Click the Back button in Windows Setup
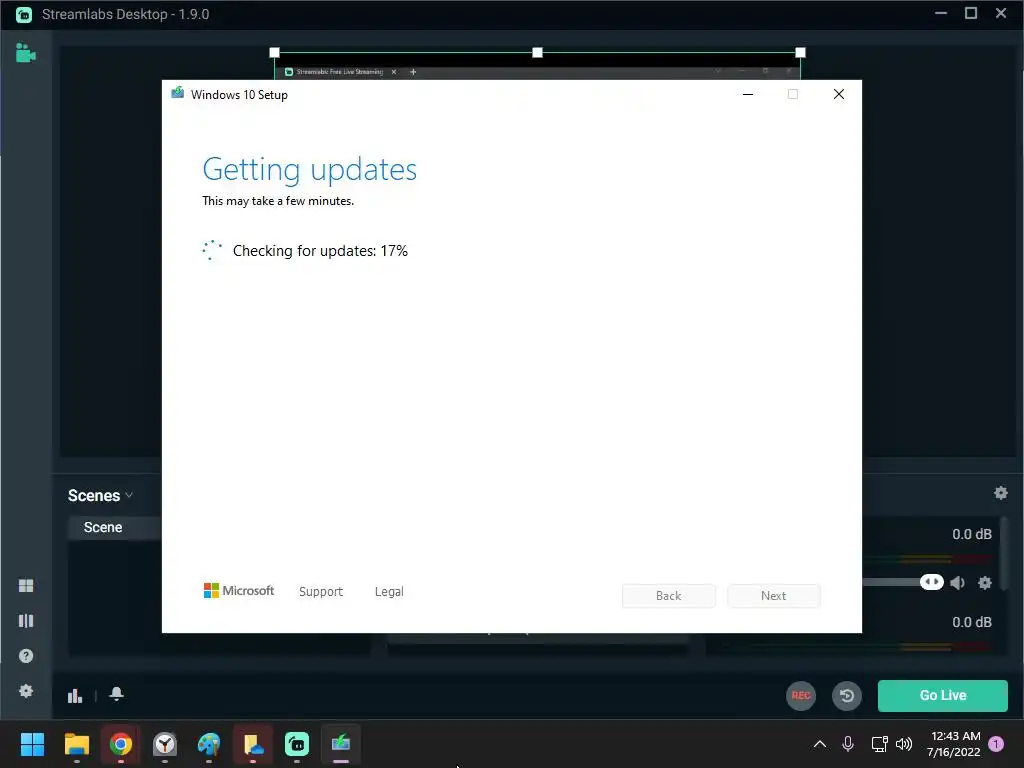The width and height of the screenshot is (1024, 768). 669,596
